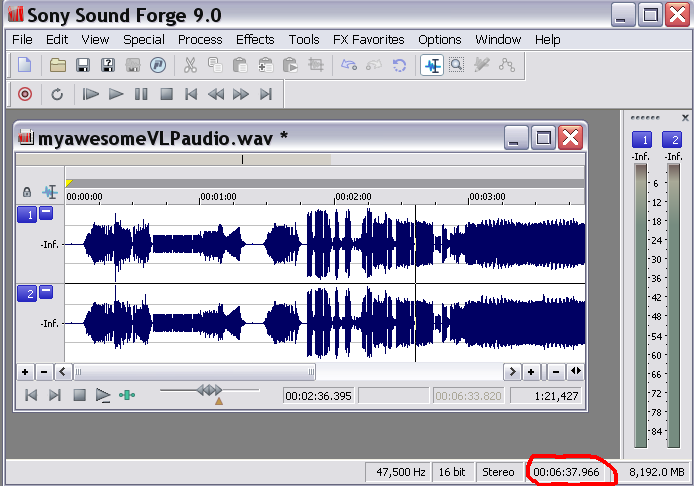Click Forward in main transport toolbar
694x486 pixels.
click(x=241, y=94)
